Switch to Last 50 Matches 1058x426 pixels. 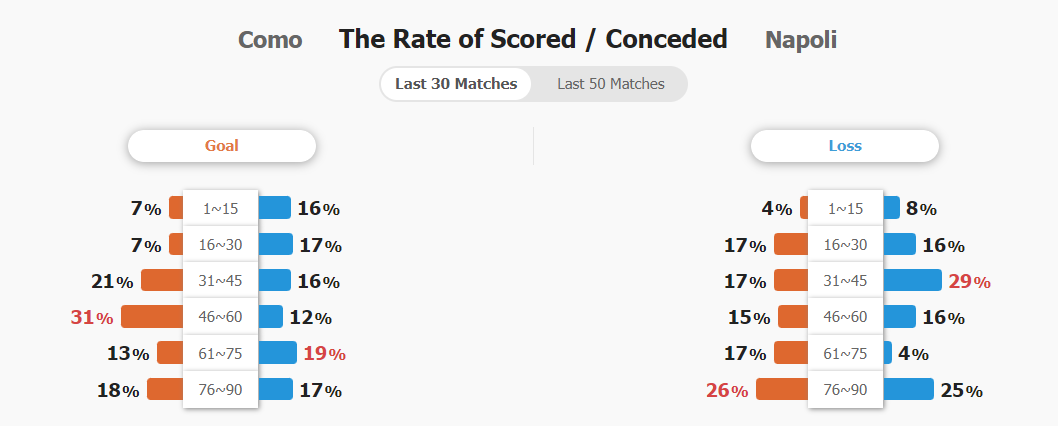pos(610,84)
